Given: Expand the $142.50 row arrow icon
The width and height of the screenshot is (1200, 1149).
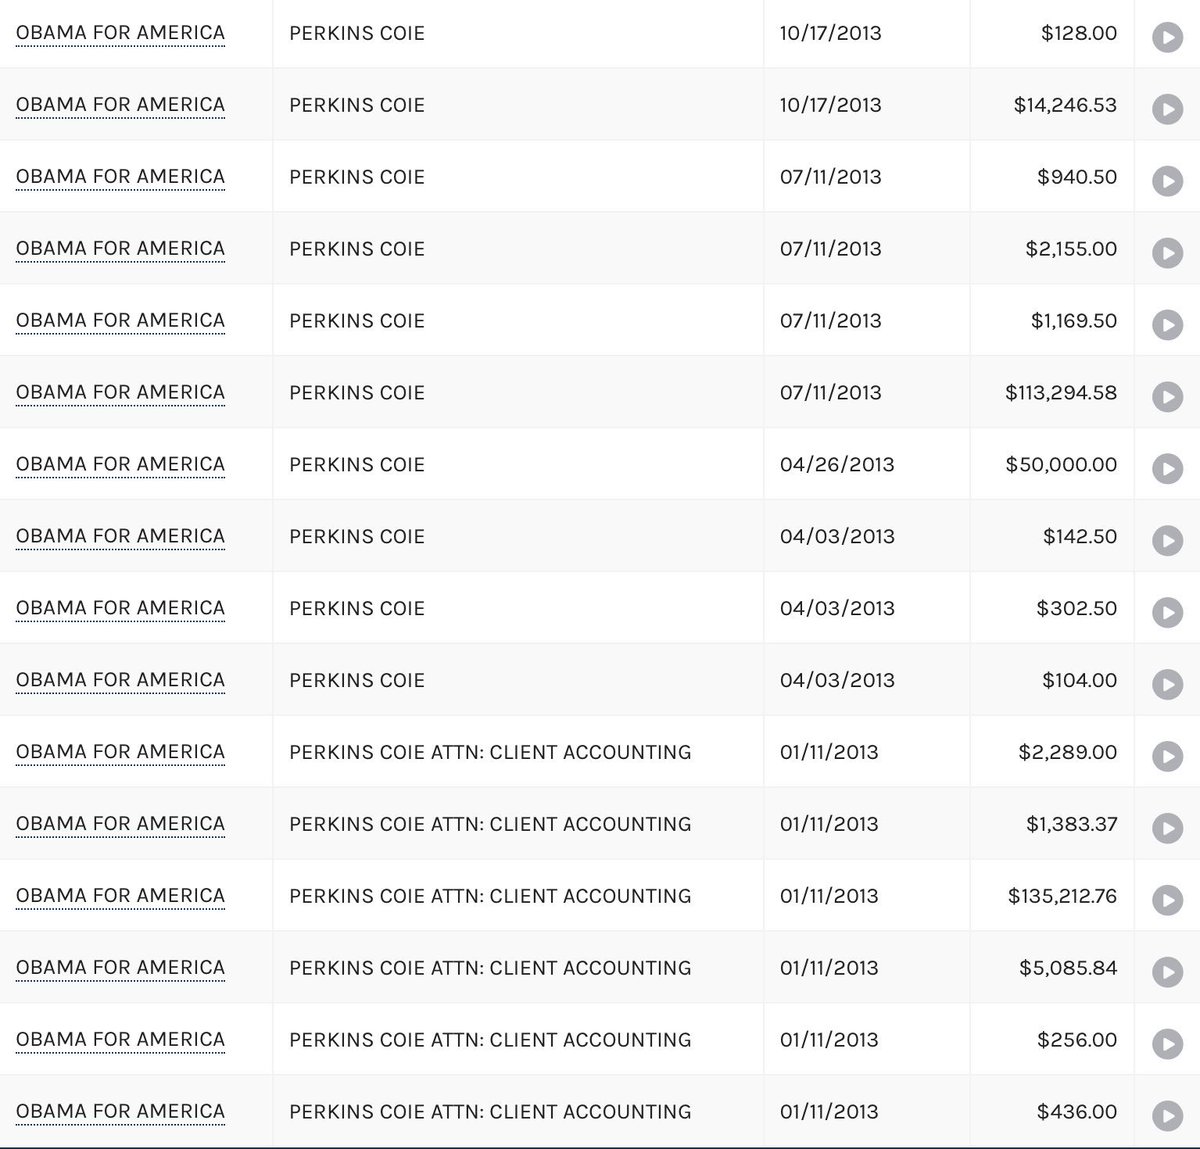Looking at the screenshot, I should coord(1167,541).
